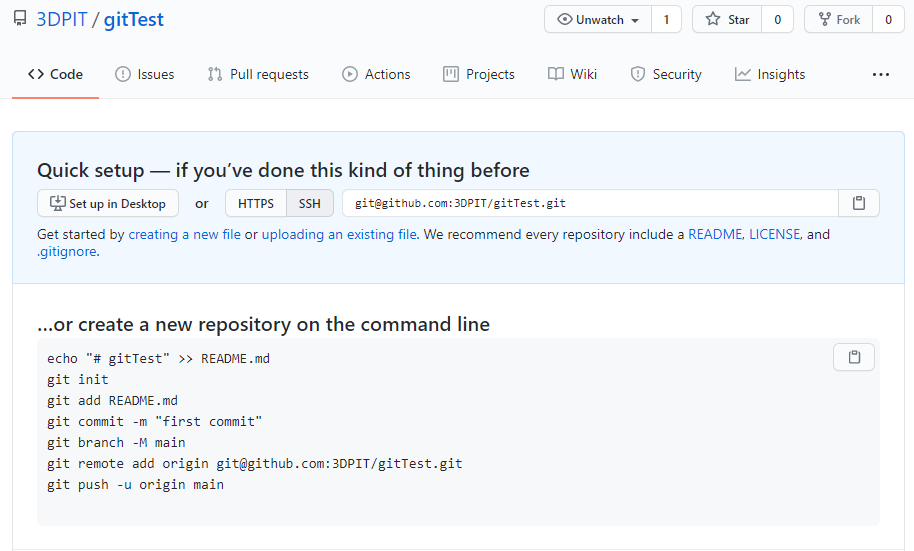914x551 pixels.
Task: Open the gitTest repository link
Action: click(133, 19)
